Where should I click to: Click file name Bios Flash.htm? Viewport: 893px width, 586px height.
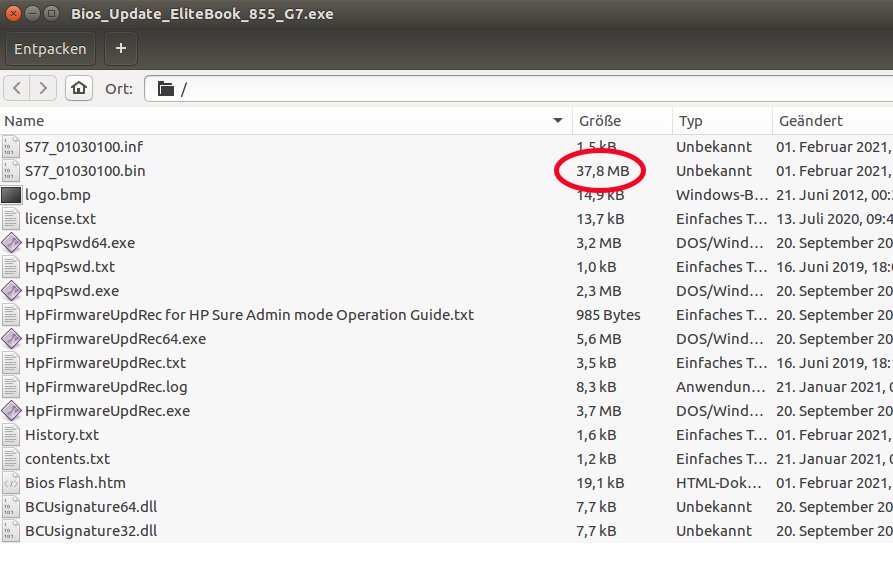tap(75, 483)
